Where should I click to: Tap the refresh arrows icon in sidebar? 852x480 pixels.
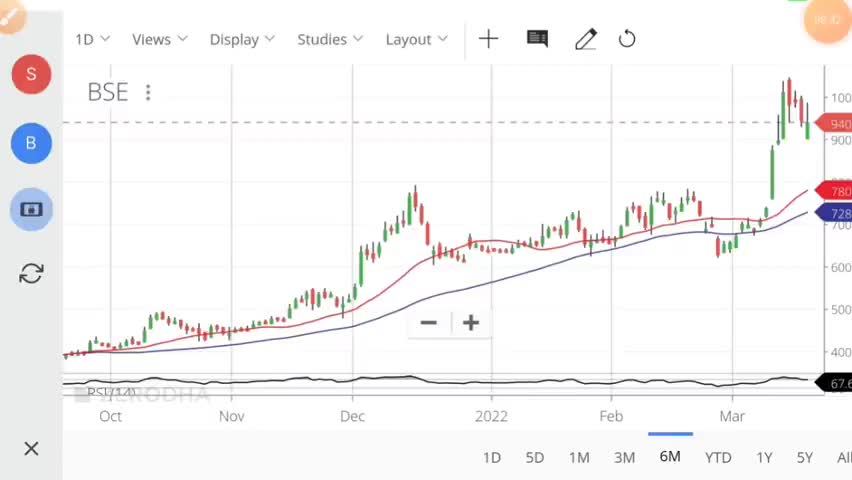pyautogui.click(x=31, y=274)
